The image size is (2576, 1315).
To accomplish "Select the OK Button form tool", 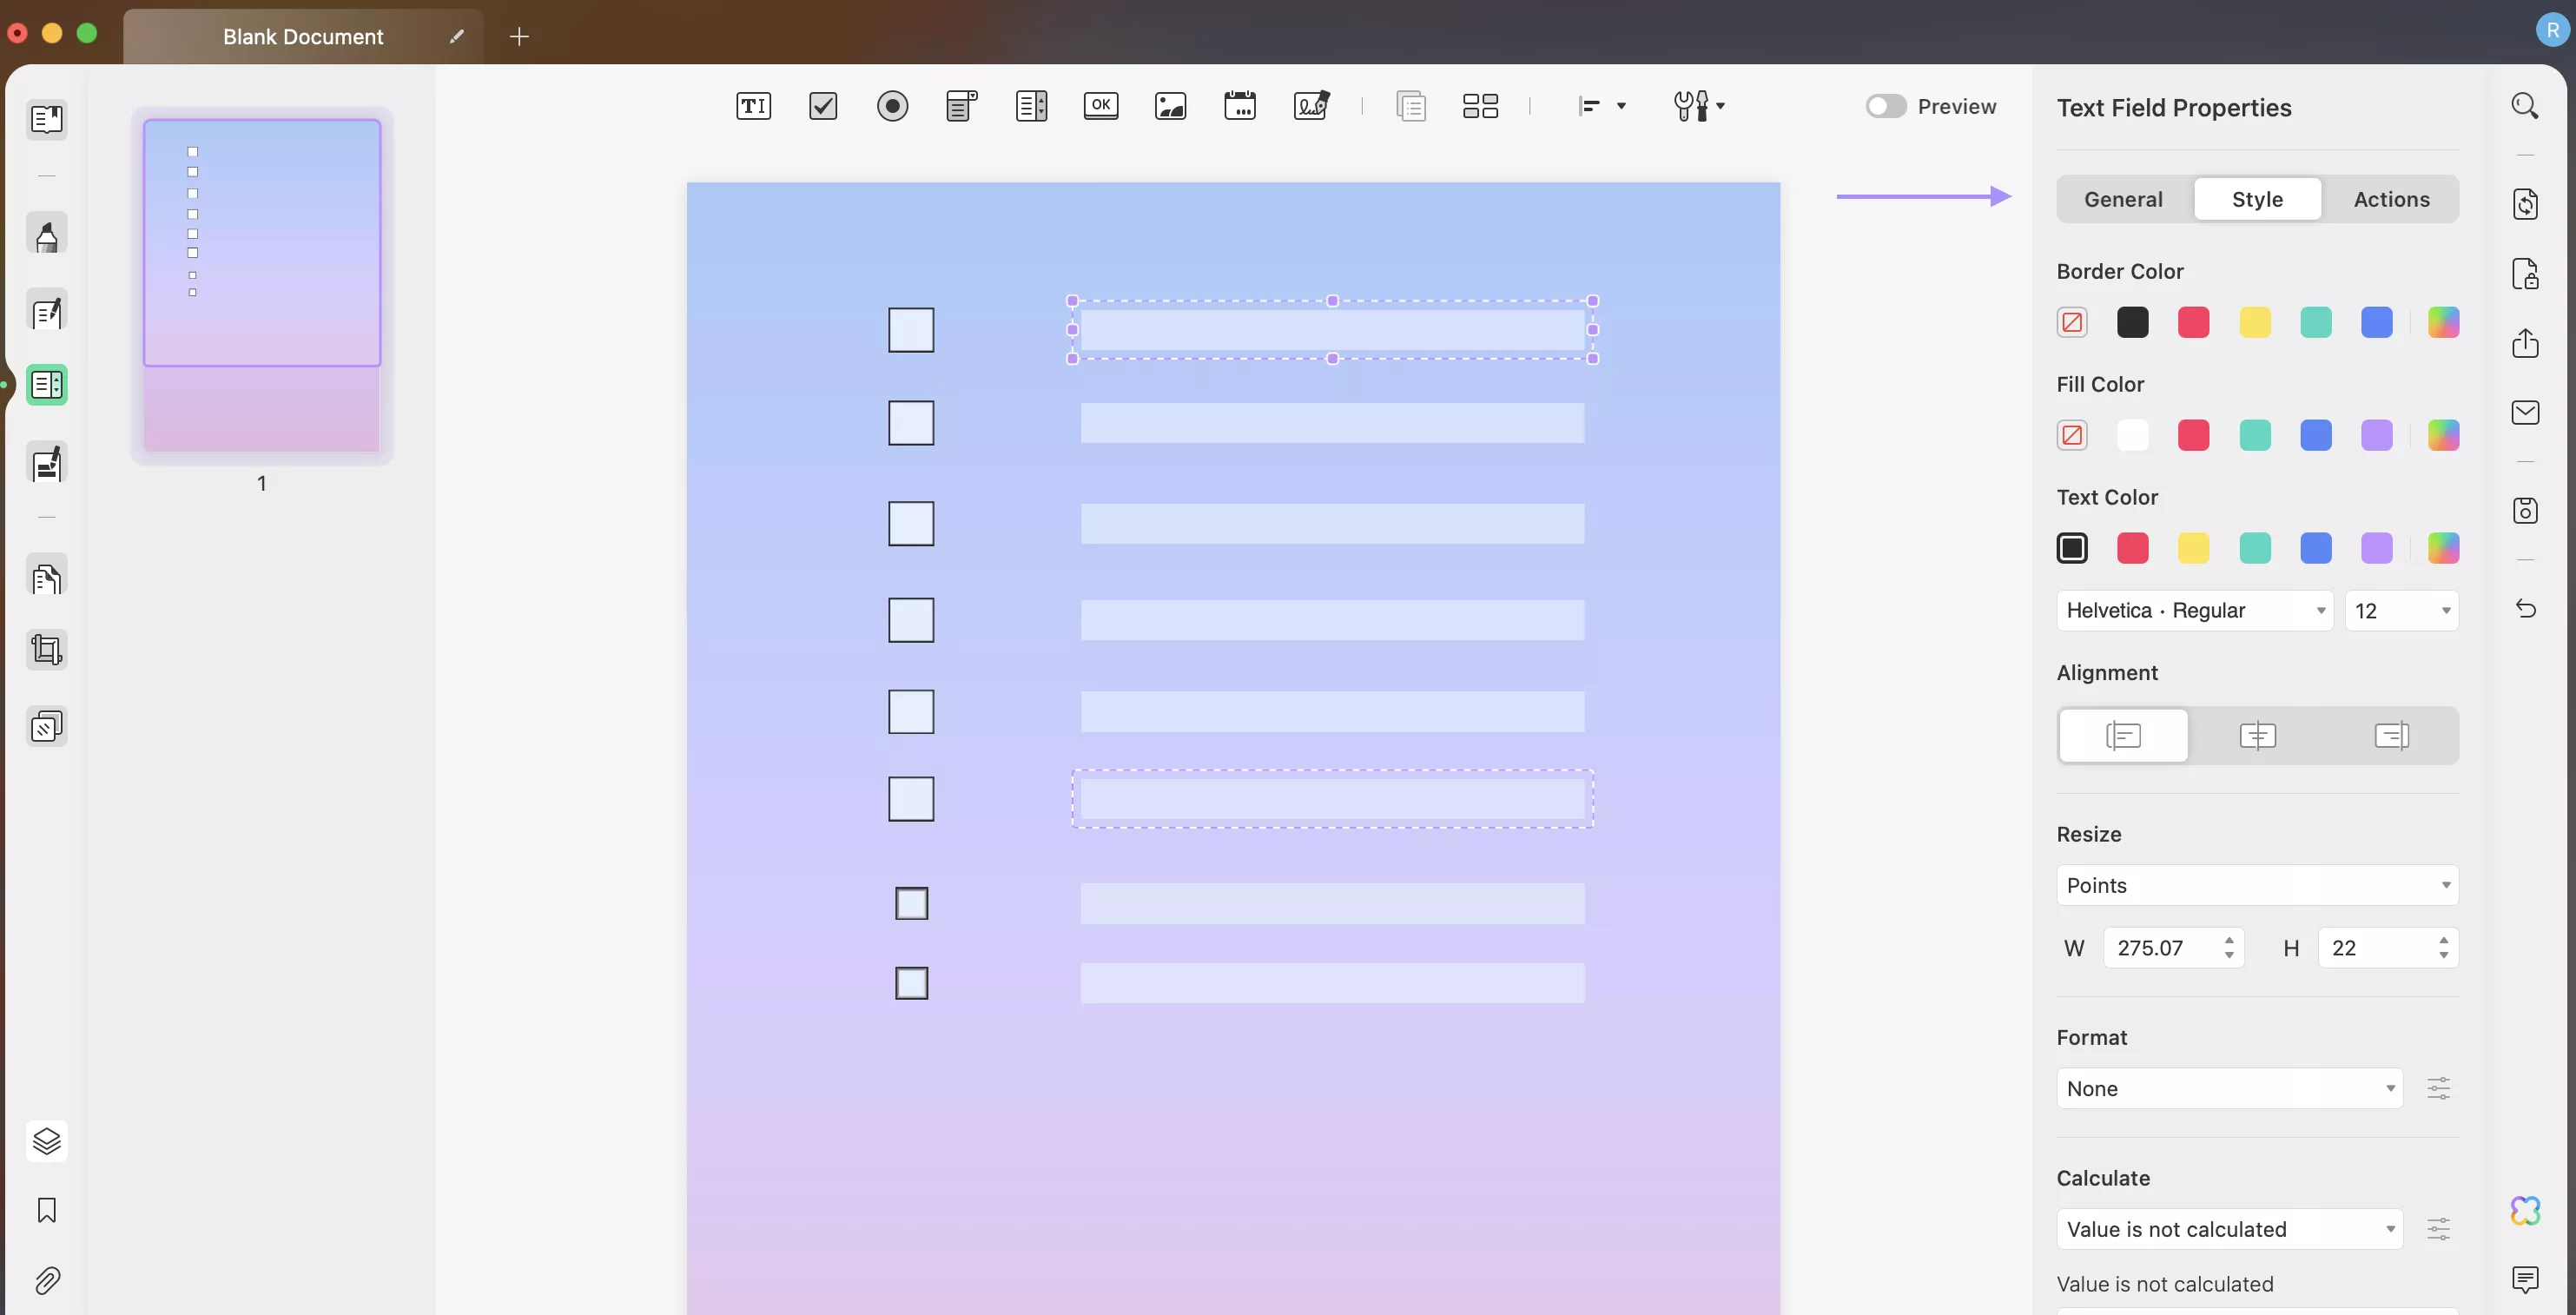I will tap(1101, 106).
